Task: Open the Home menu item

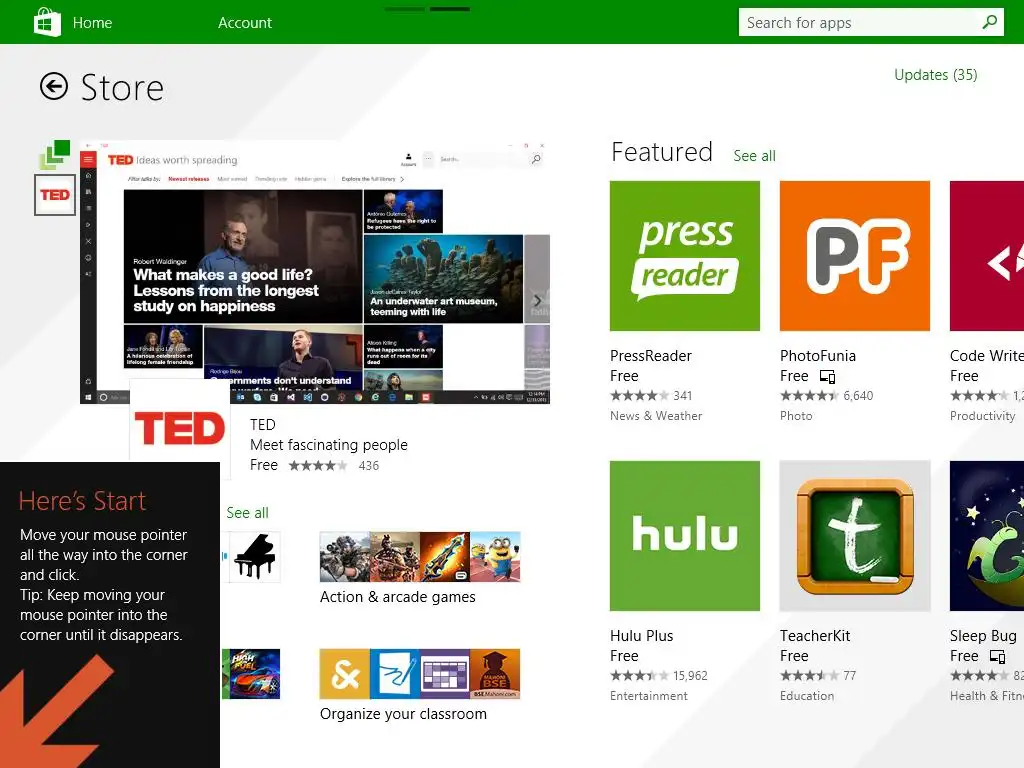Action: 92,23
